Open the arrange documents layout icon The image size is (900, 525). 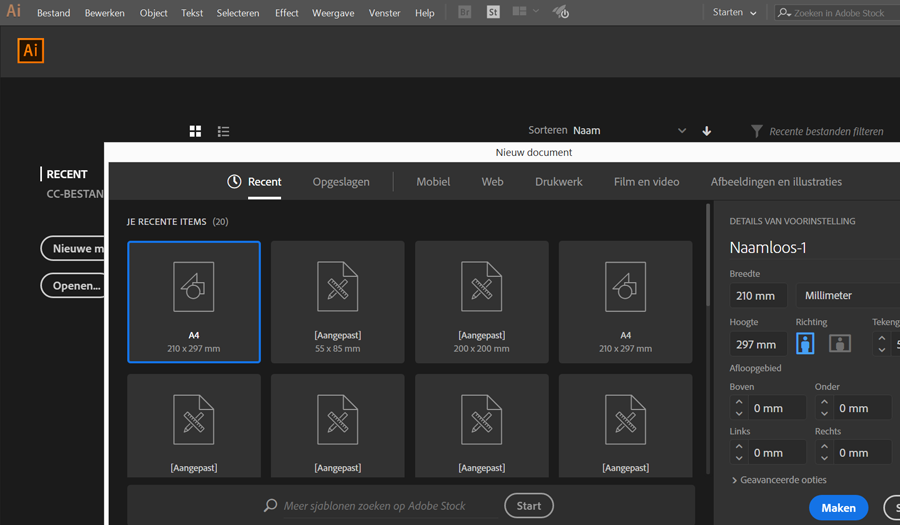click(x=519, y=11)
